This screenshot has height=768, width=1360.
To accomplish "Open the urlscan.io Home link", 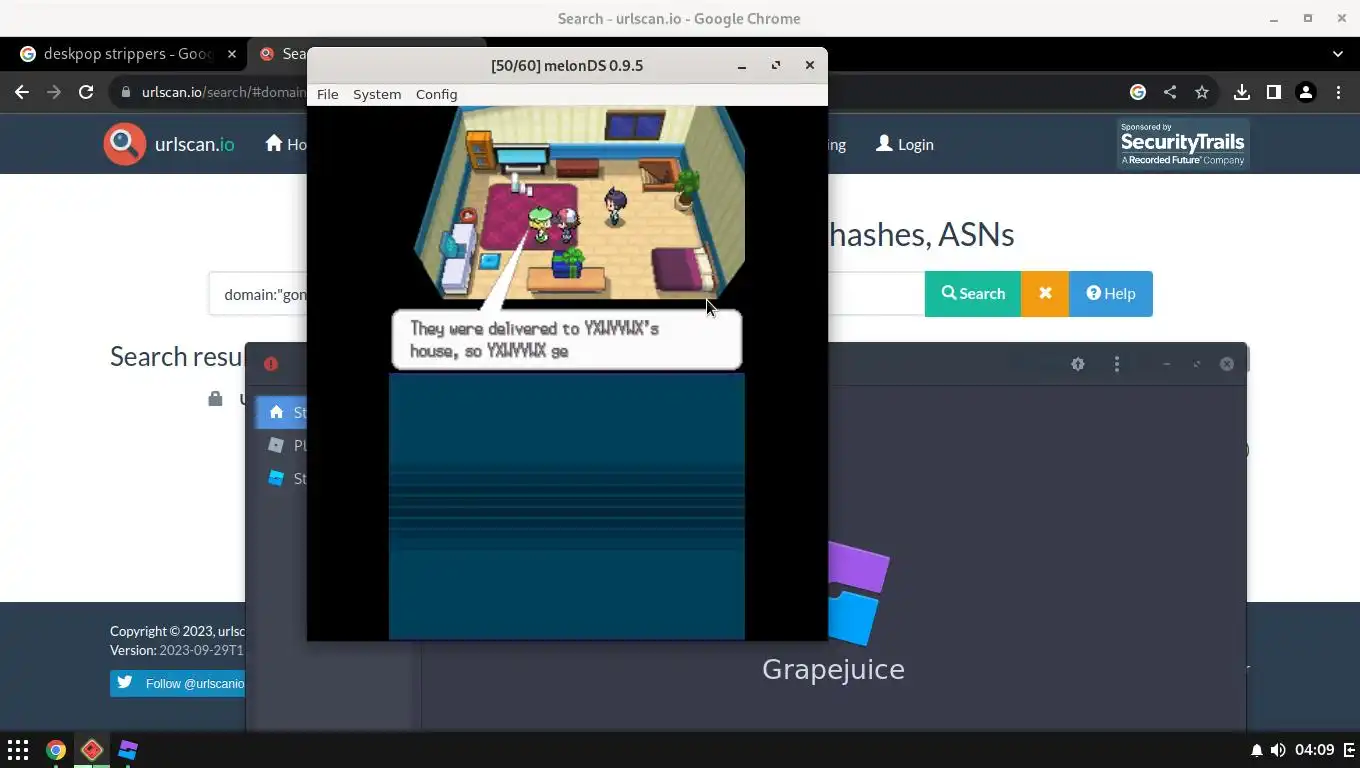I will (x=285, y=144).
